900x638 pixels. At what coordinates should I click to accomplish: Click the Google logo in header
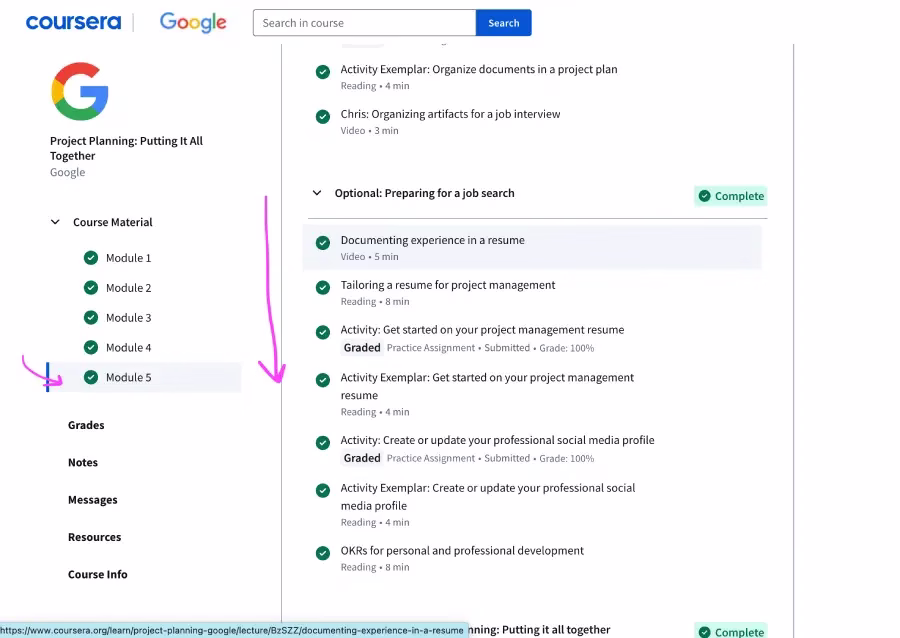[193, 22]
